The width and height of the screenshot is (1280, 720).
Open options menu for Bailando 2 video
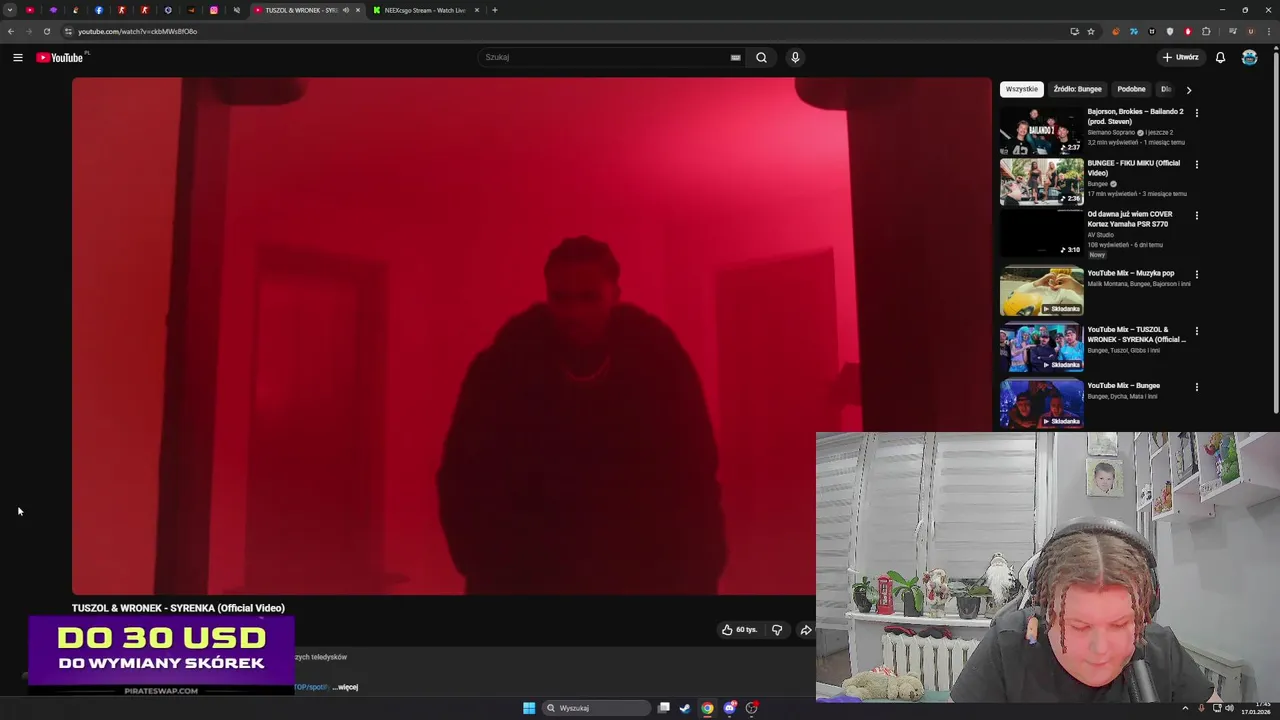point(1196,113)
